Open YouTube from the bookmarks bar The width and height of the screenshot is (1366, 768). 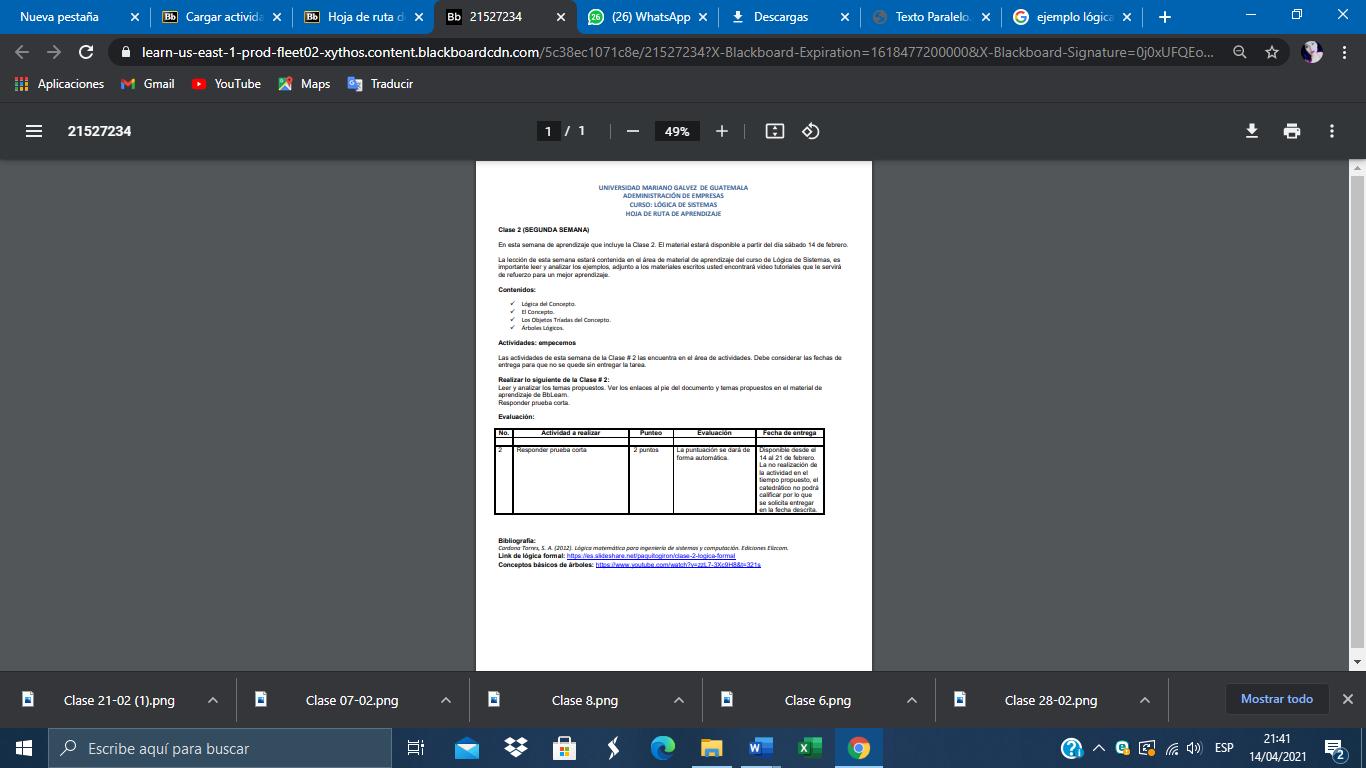[x=226, y=84]
